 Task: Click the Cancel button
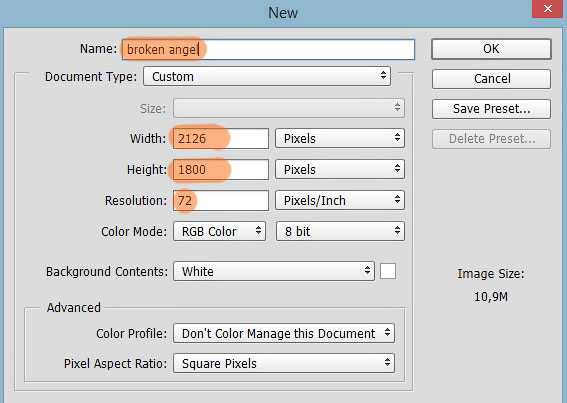pyautogui.click(x=491, y=79)
